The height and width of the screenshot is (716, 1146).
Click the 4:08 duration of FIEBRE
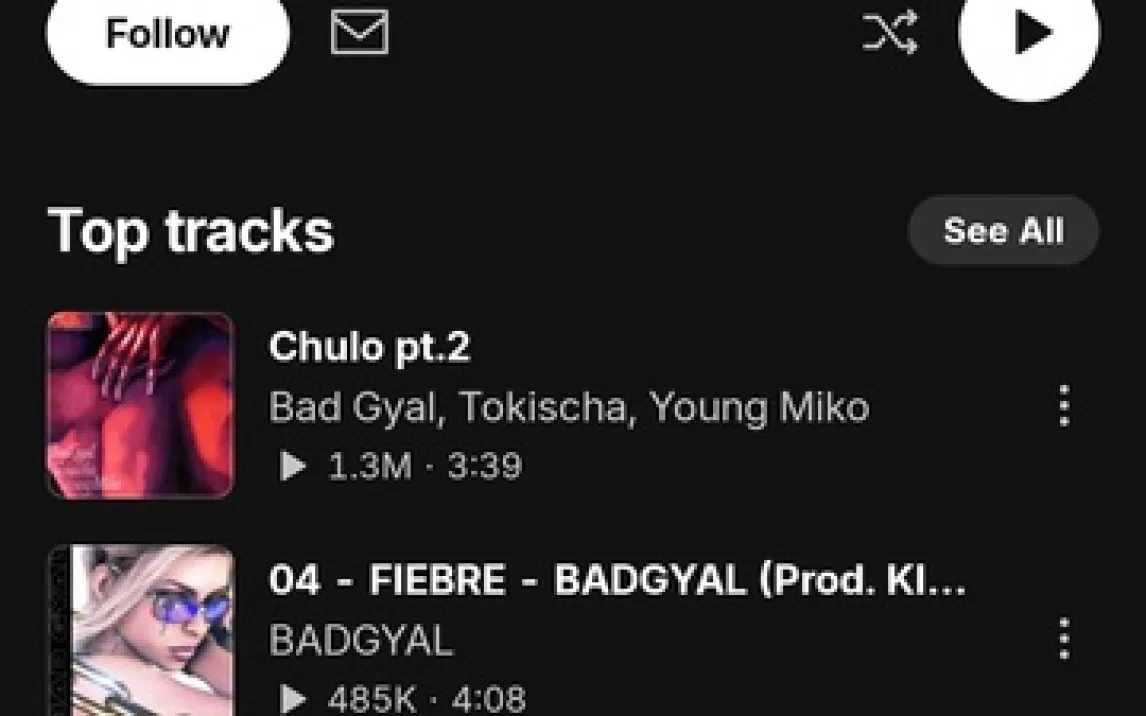[488, 699]
